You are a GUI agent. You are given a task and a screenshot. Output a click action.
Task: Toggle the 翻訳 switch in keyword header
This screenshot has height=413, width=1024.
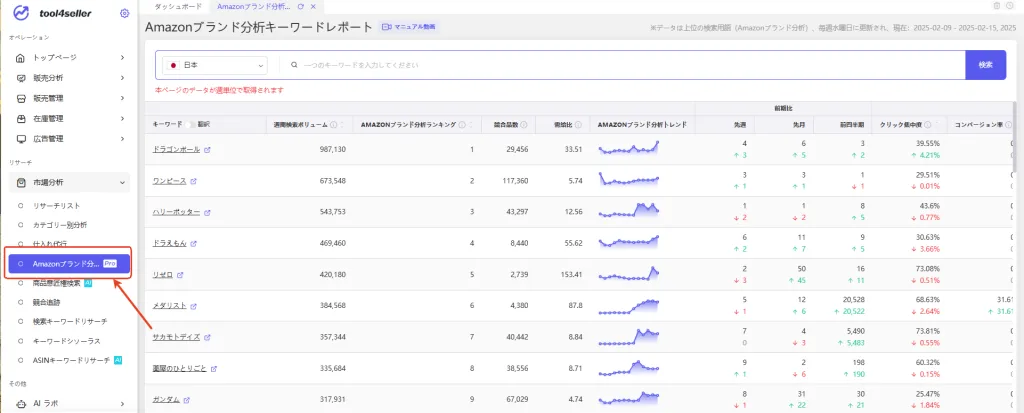(x=190, y=124)
